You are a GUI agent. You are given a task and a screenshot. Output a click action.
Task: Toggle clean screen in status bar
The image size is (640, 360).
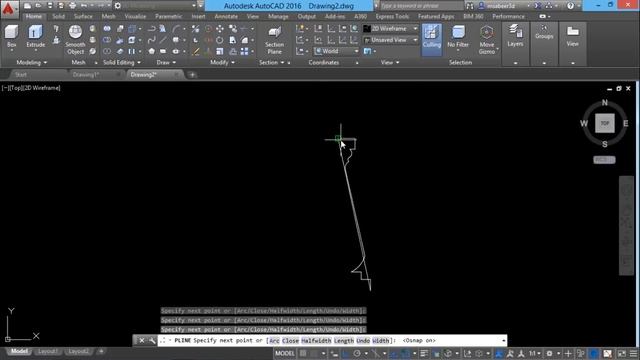(622, 353)
